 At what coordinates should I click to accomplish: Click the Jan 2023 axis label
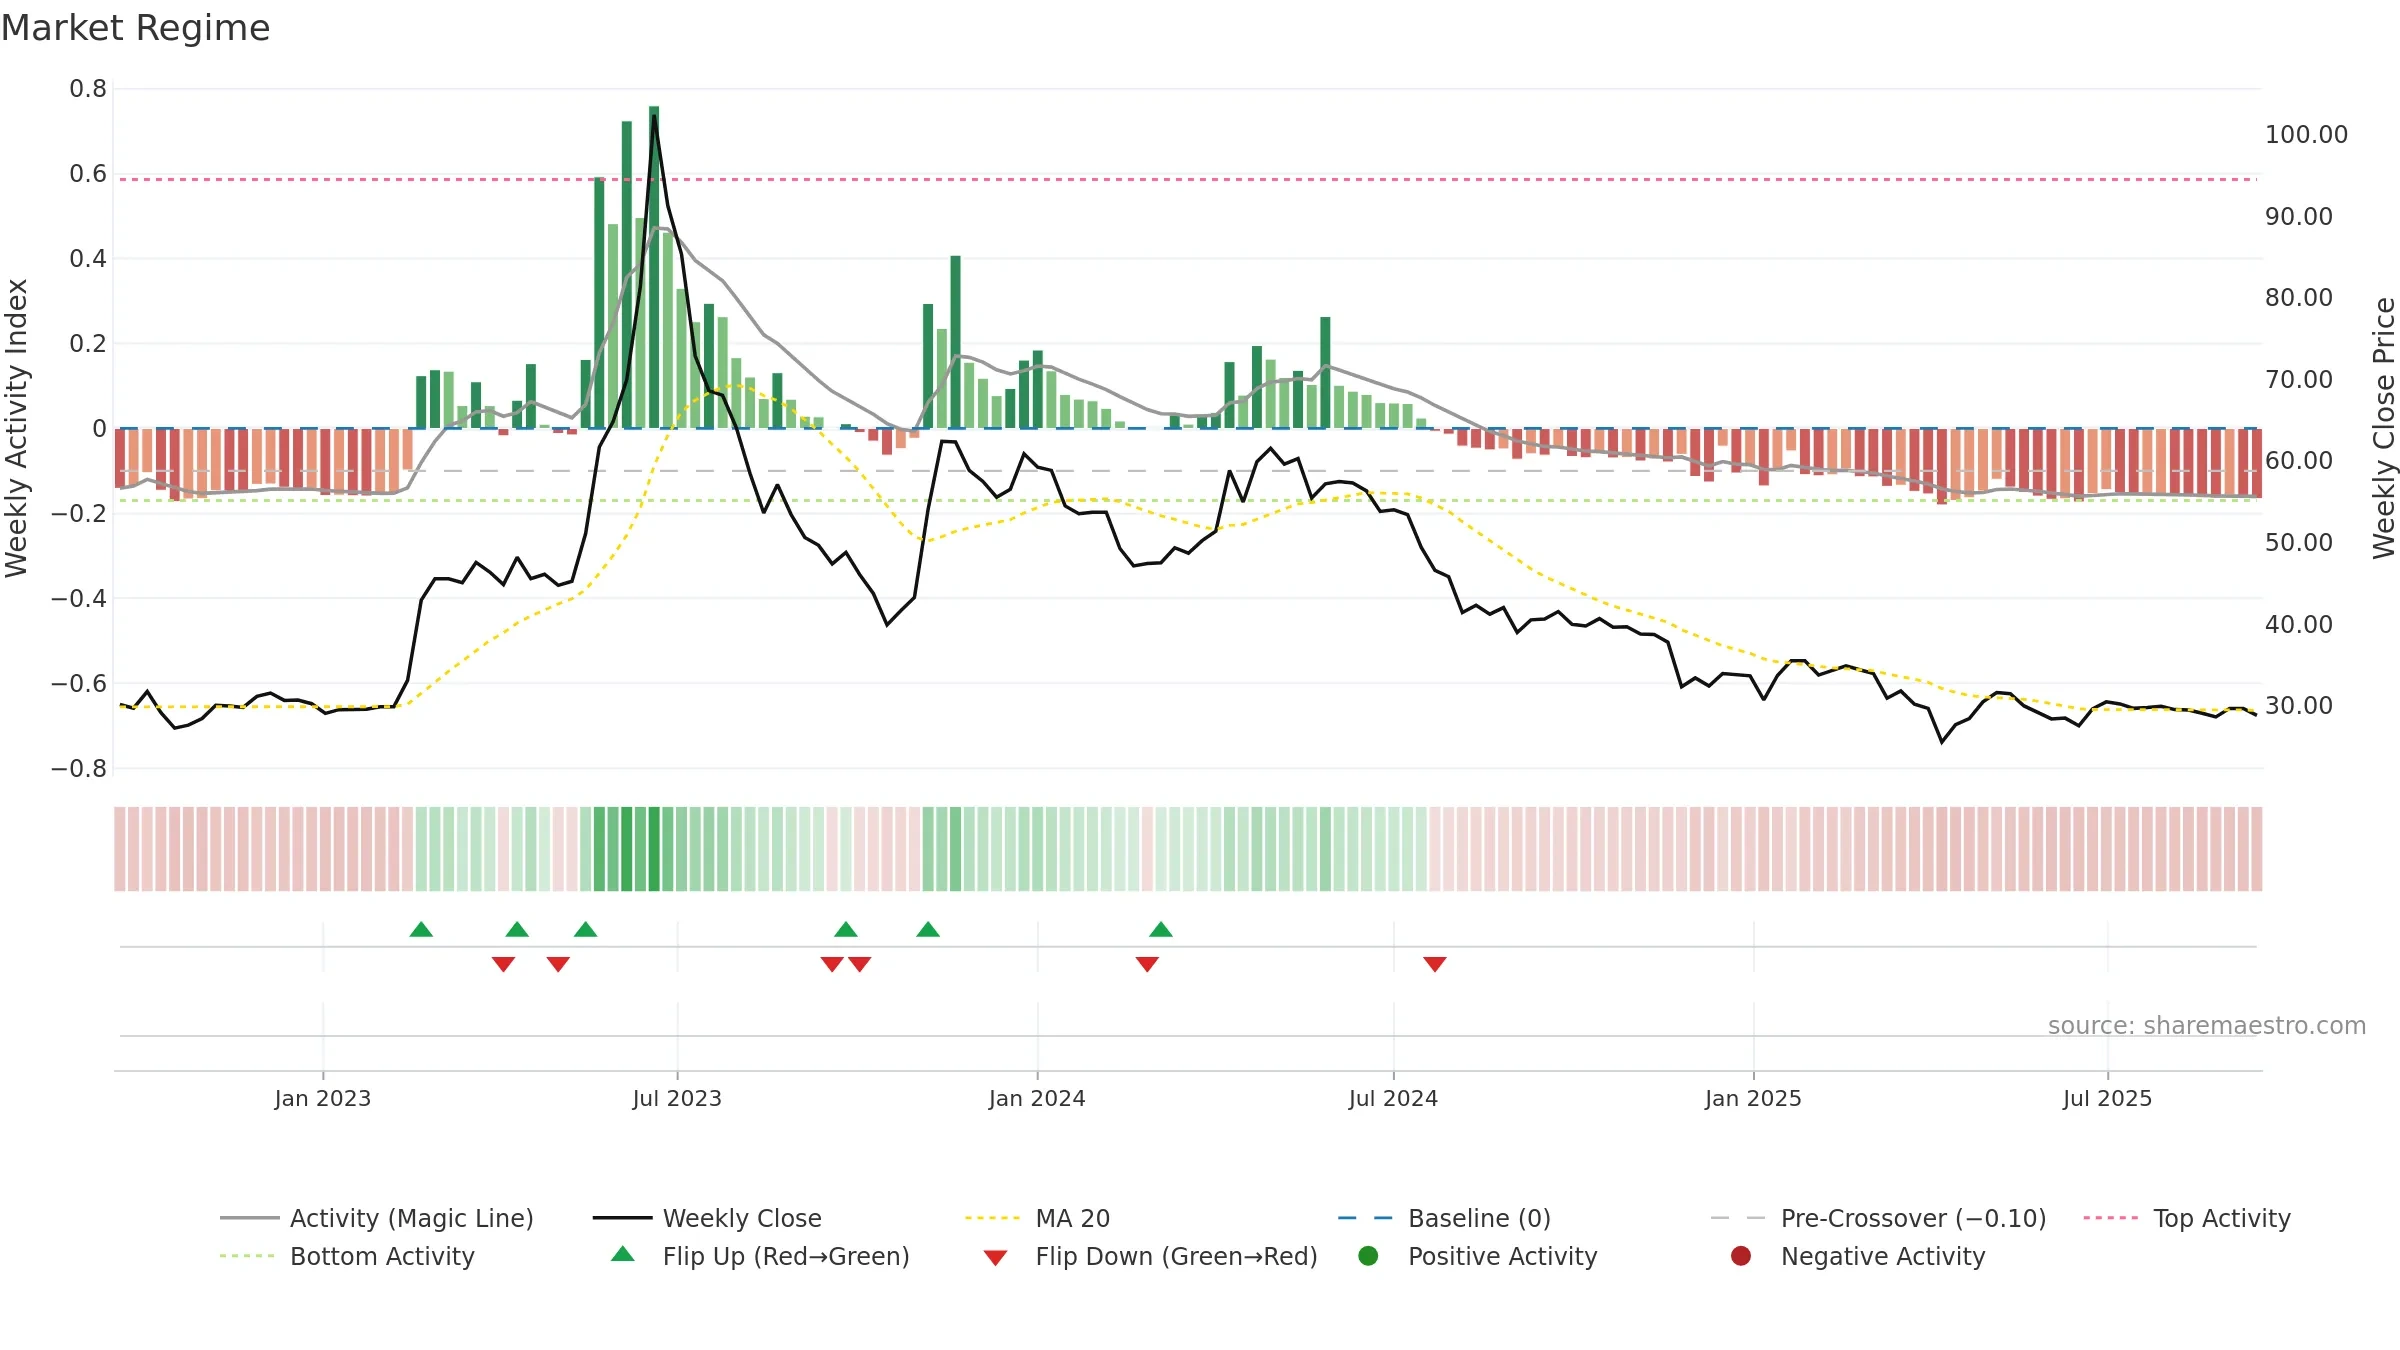point(323,1099)
